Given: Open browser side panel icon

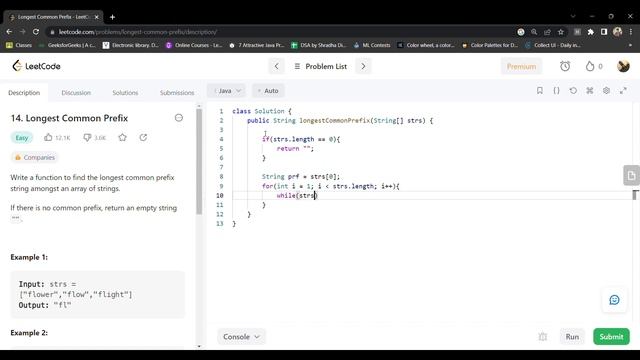Looking at the screenshot, I should pyautogui.click(x=604, y=32).
